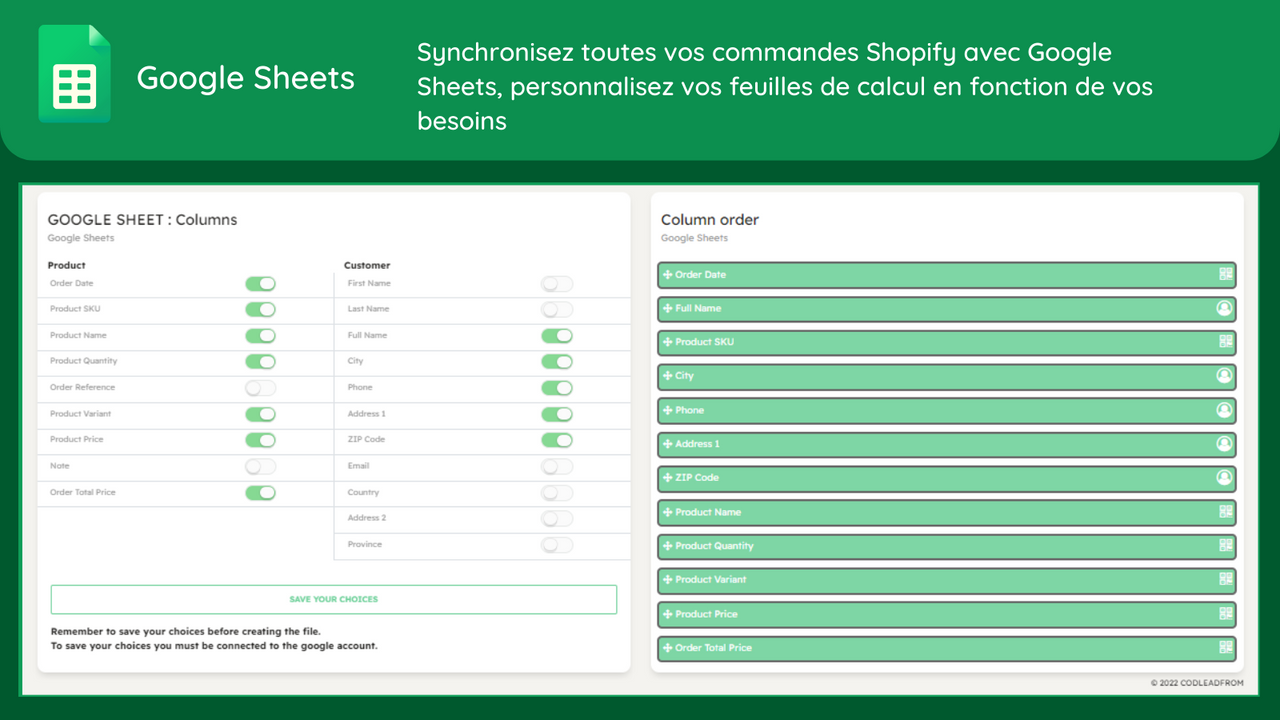Click the customer avatar icon on Full Name bar

[1224, 308]
